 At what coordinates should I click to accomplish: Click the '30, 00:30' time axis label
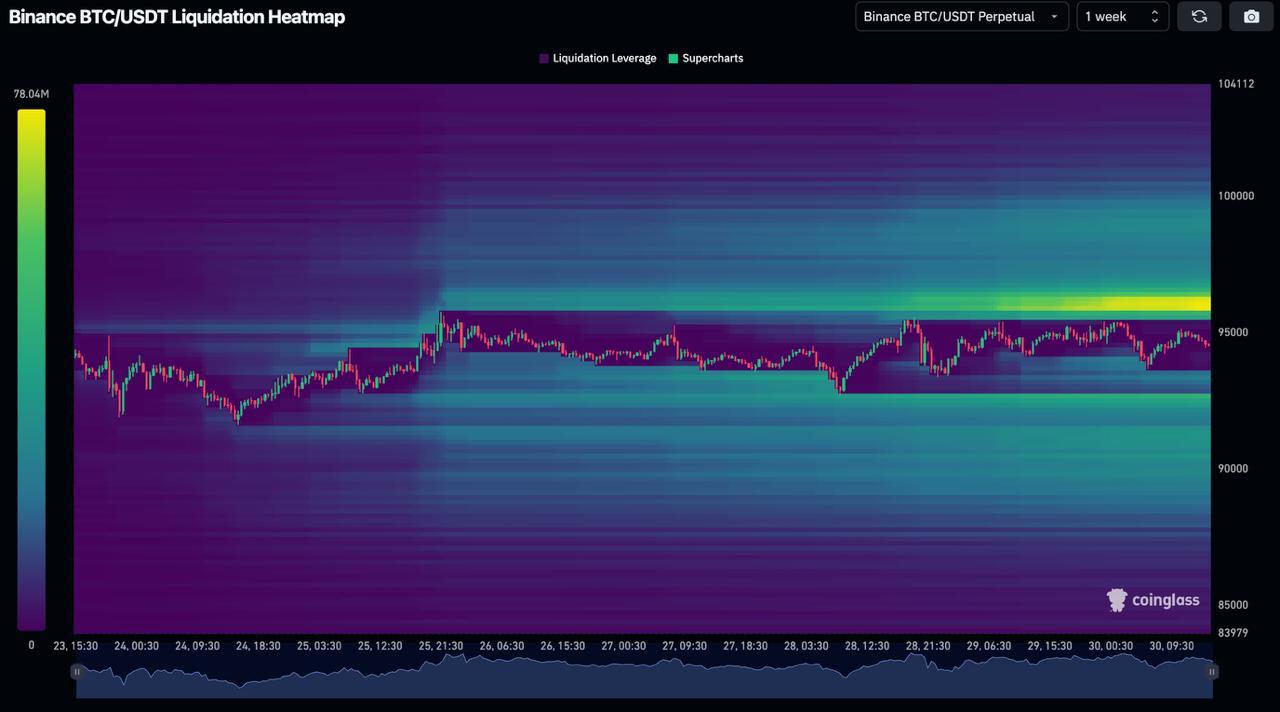click(1112, 646)
